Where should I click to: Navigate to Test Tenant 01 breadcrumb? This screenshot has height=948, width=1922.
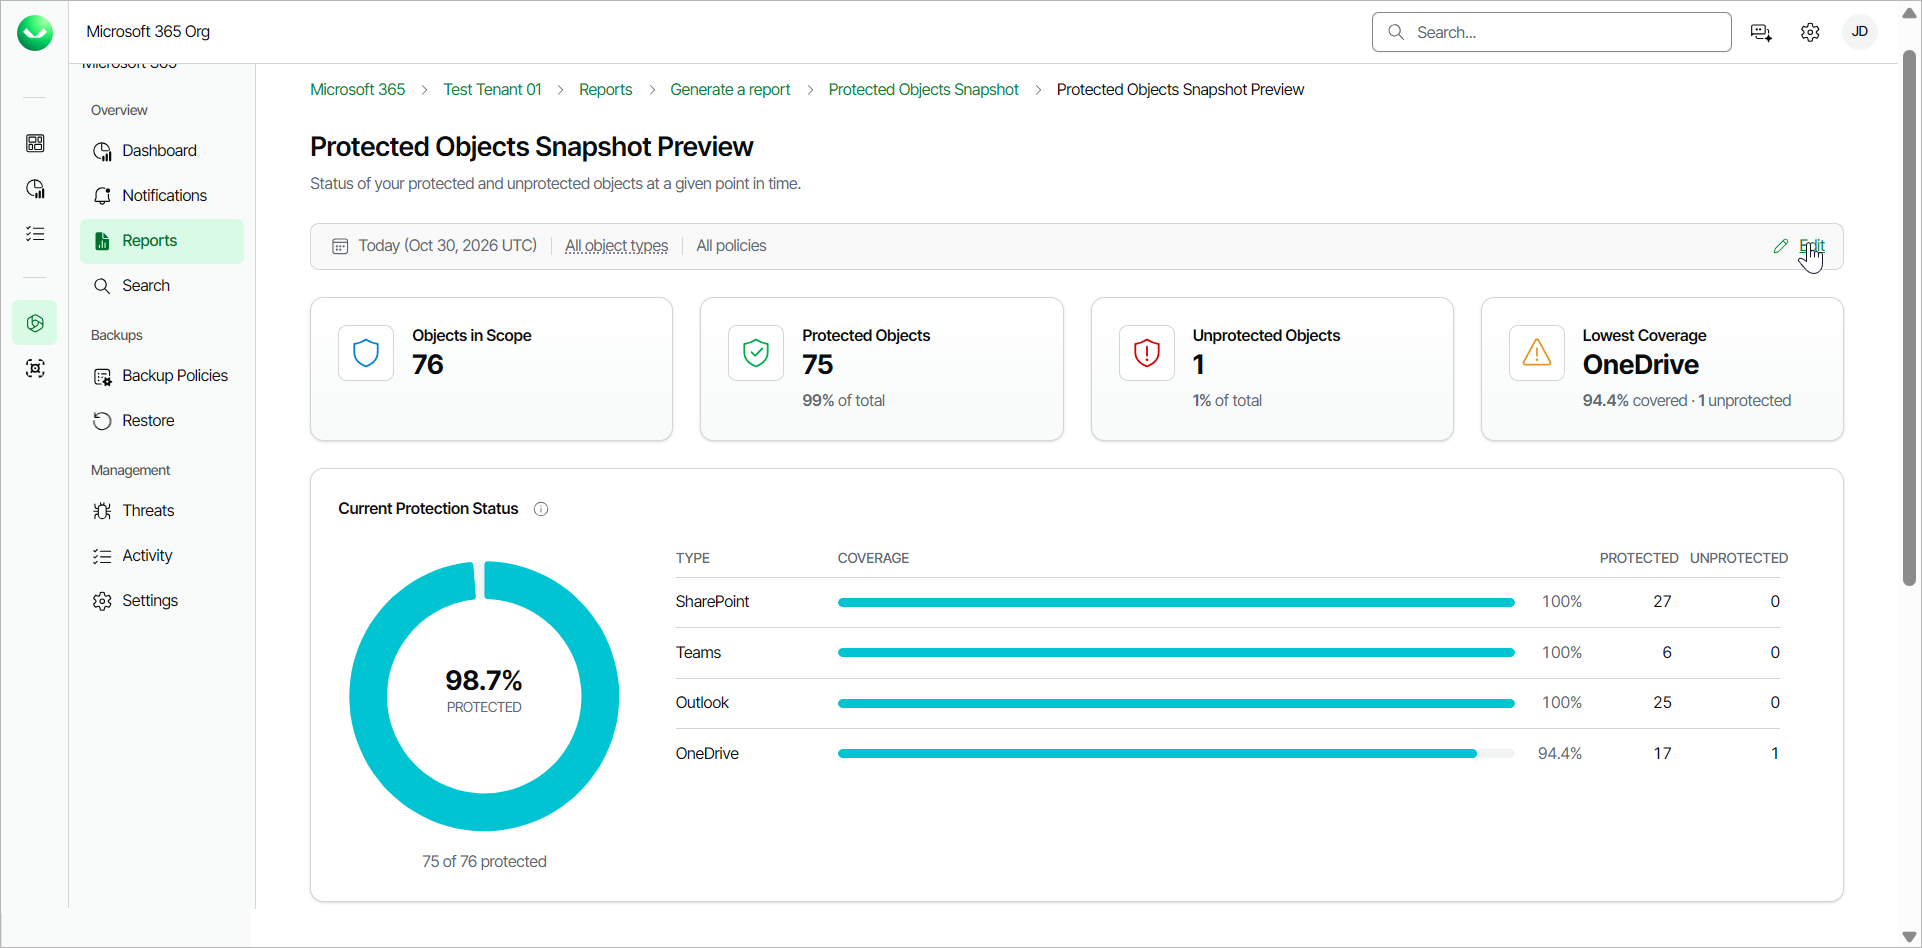click(x=492, y=90)
